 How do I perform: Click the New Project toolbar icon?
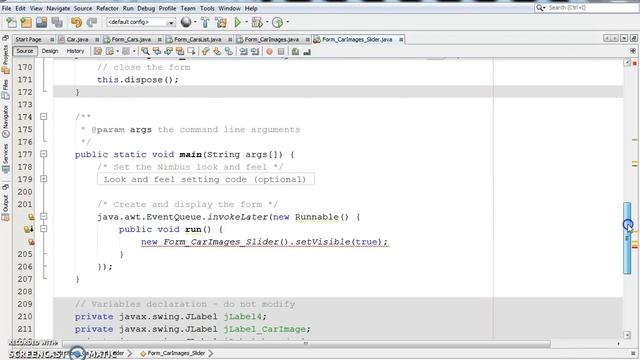(26, 22)
